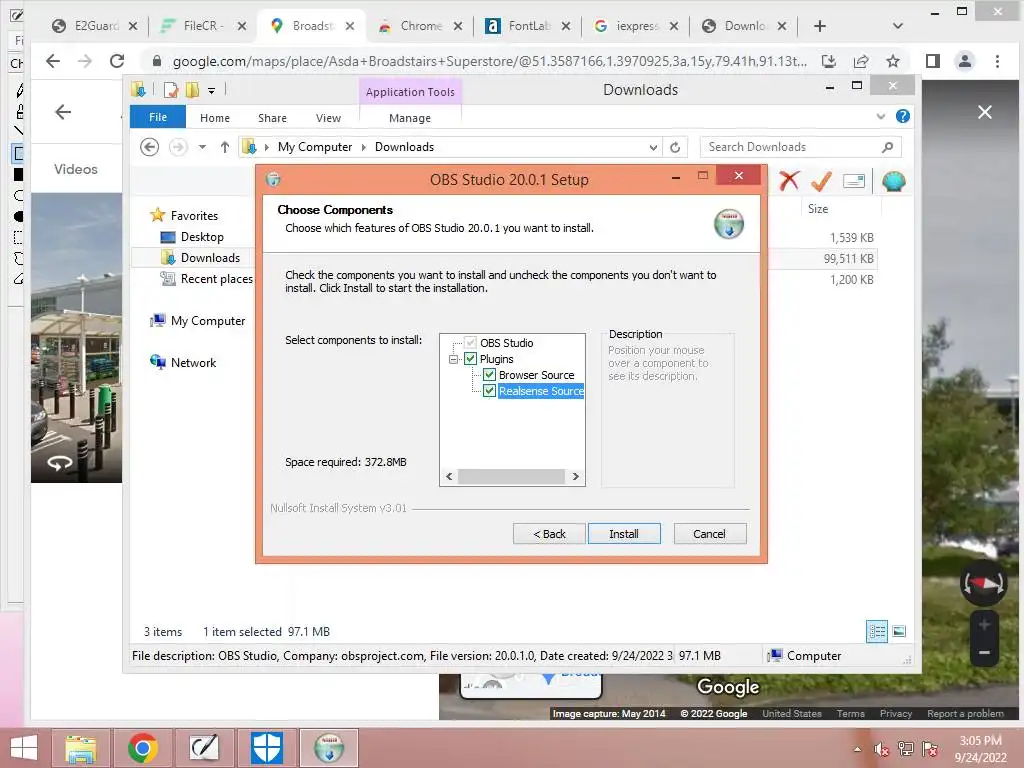
Task: Expand breadcrumb arrow after My Computer
Action: [364, 147]
